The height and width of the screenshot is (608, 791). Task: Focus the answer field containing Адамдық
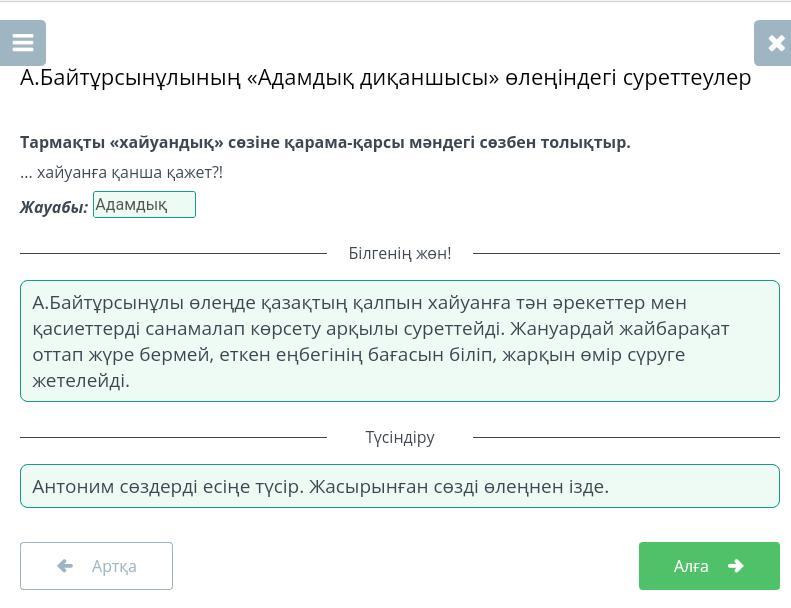[x=144, y=204]
